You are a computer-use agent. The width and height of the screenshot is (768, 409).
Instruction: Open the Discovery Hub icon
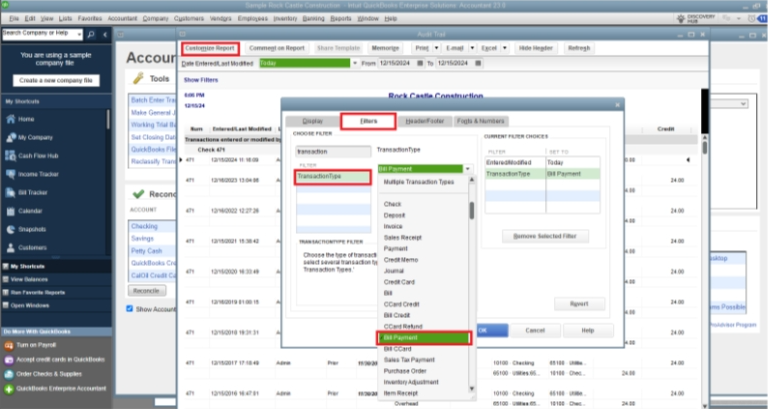681,19
